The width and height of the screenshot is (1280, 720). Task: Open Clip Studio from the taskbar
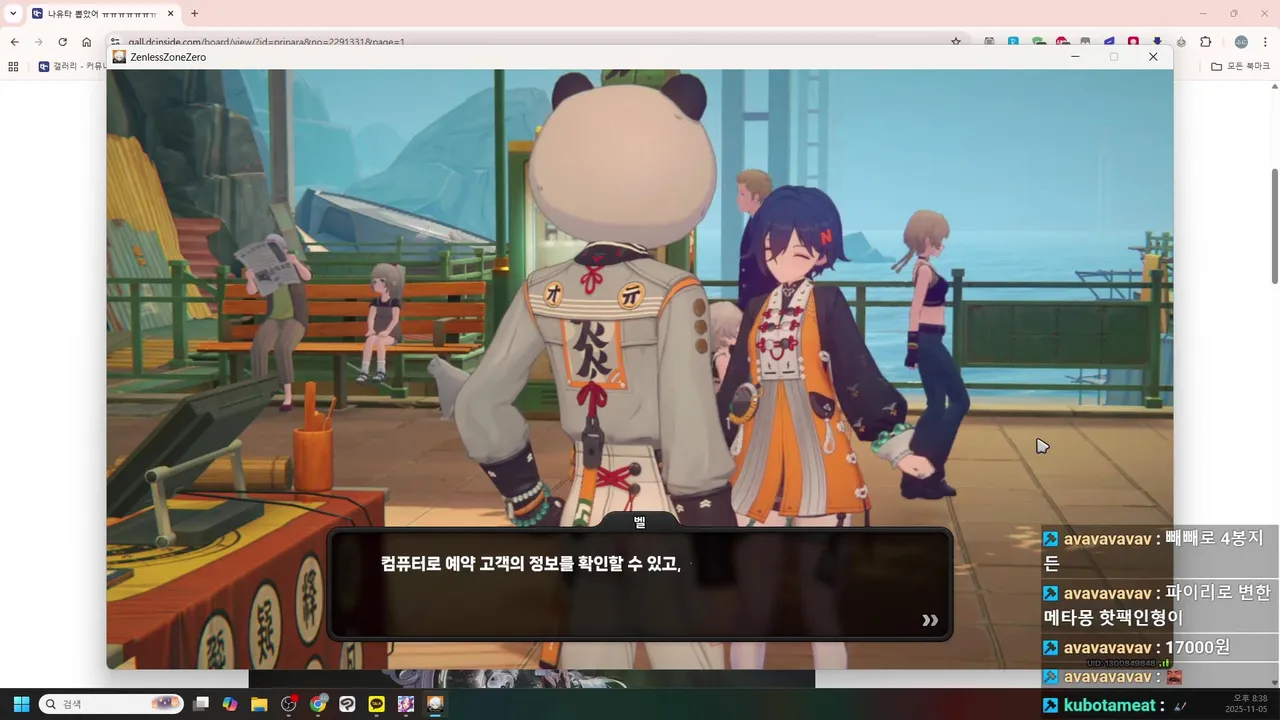point(347,704)
